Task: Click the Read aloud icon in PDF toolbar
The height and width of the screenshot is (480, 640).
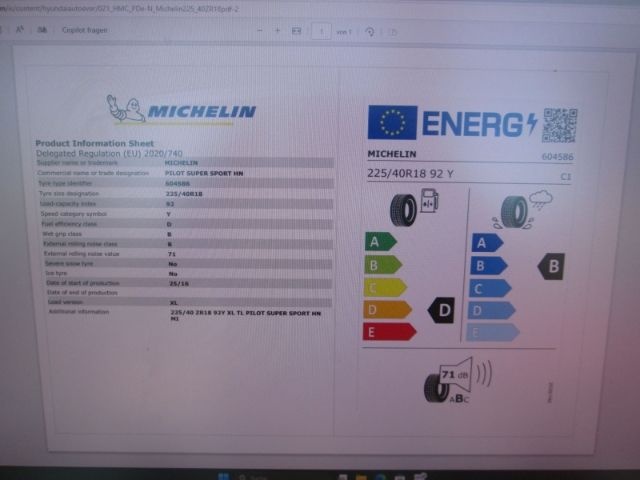Action: pos(19,29)
